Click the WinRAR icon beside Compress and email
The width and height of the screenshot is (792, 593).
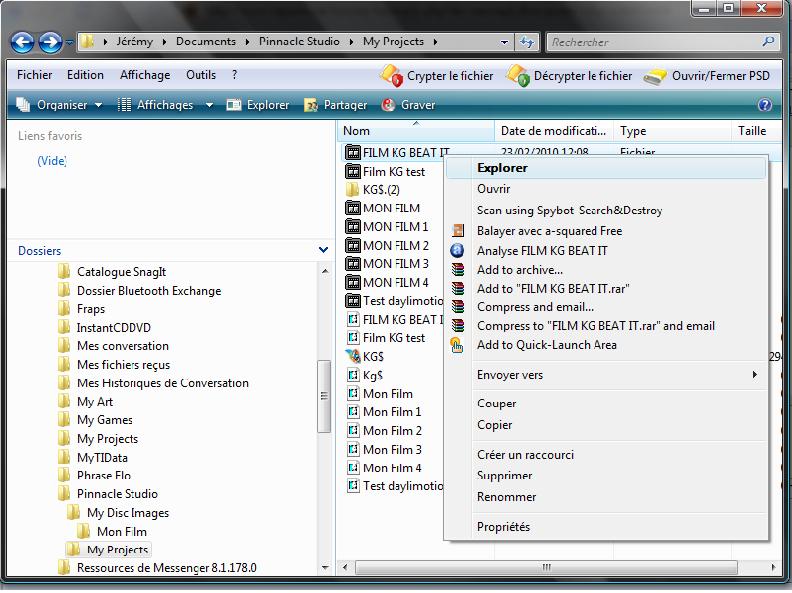pos(458,307)
